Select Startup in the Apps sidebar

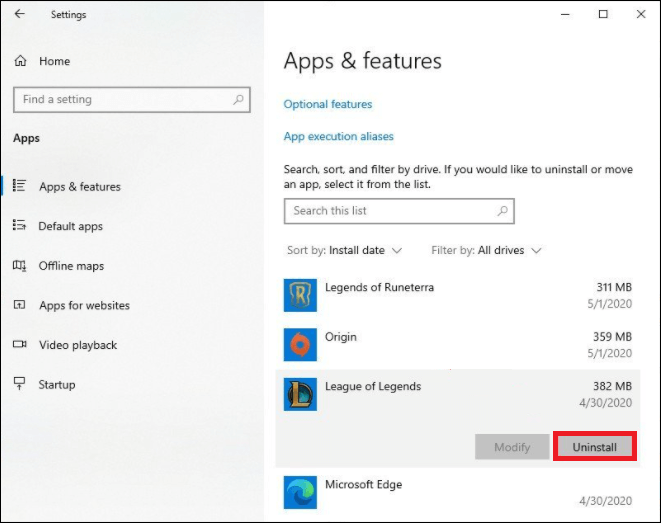pos(56,384)
